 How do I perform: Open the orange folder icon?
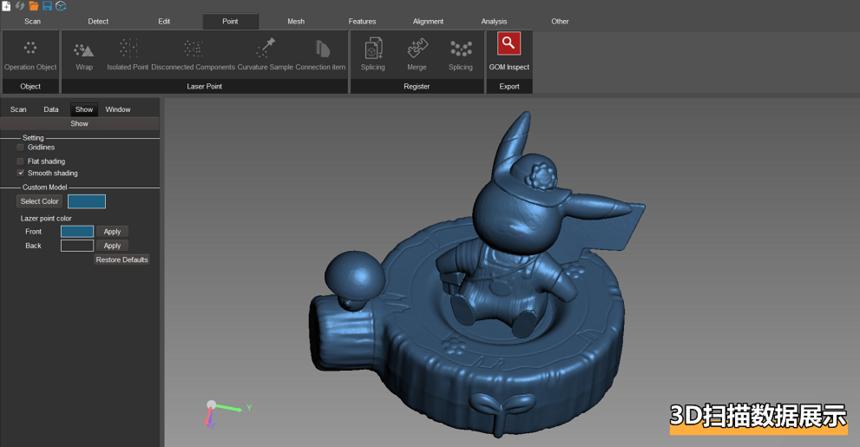click(x=33, y=6)
